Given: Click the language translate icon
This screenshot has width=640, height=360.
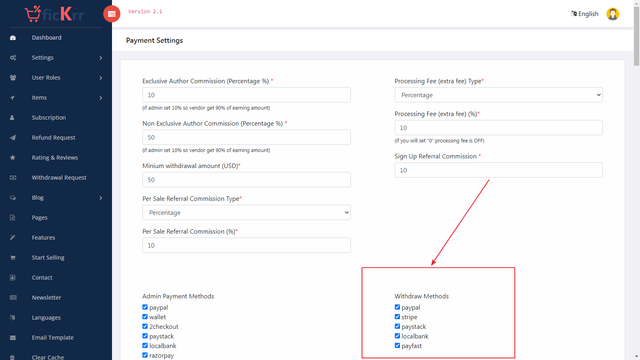Looking at the screenshot, I should tap(574, 13).
